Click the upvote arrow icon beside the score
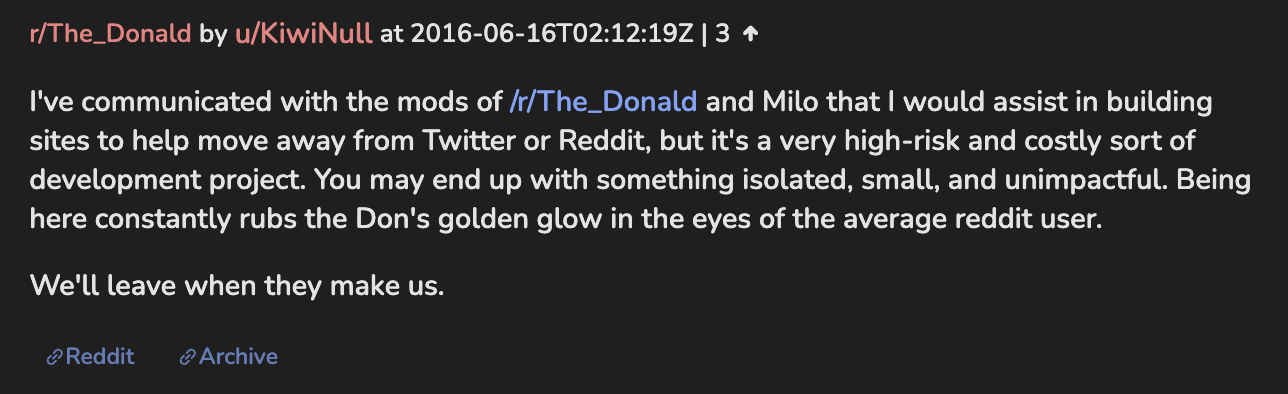The height and width of the screenshot is (394, 1288). [x=751, y=34]
